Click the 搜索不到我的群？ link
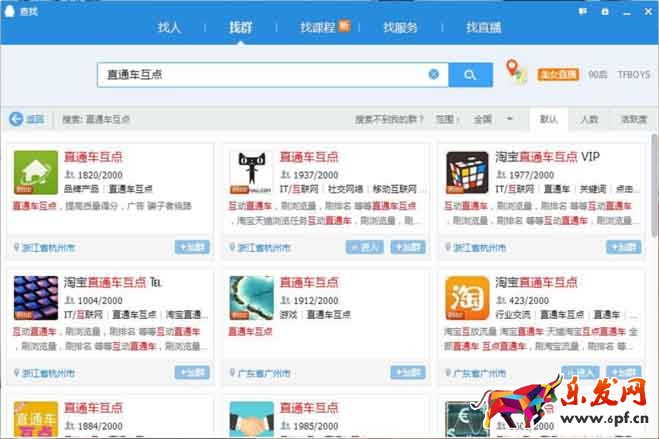The height and width of the screenshot is (439, 659). pos(390,119)
